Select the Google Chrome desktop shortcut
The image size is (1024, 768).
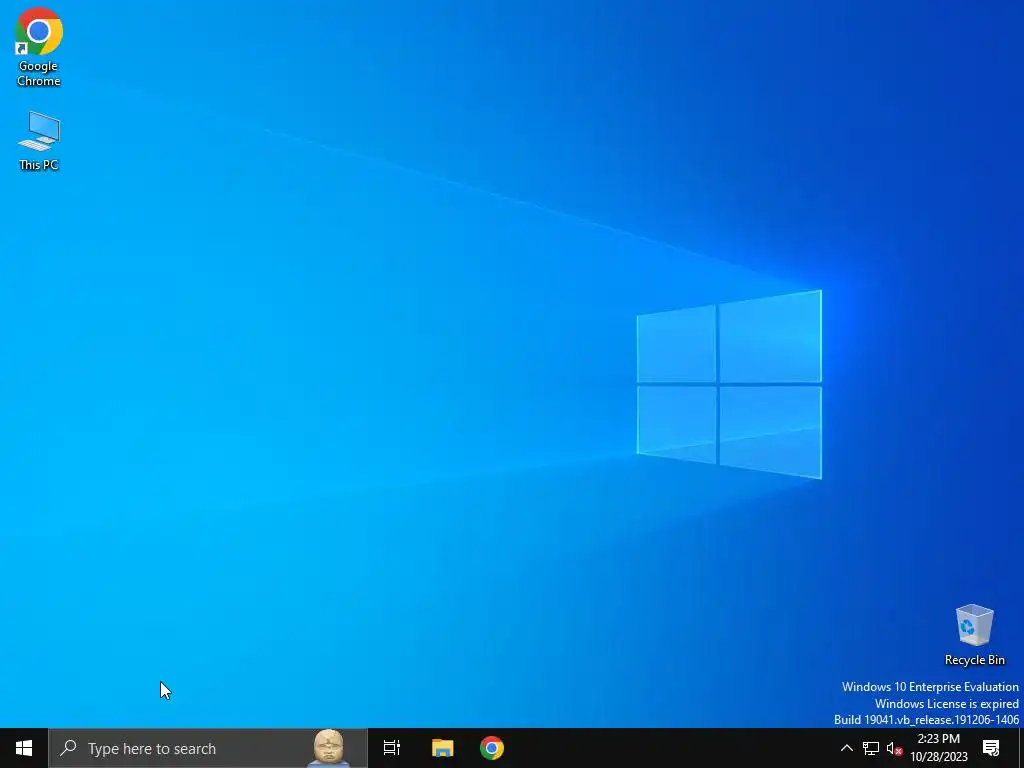click(39, 47)
